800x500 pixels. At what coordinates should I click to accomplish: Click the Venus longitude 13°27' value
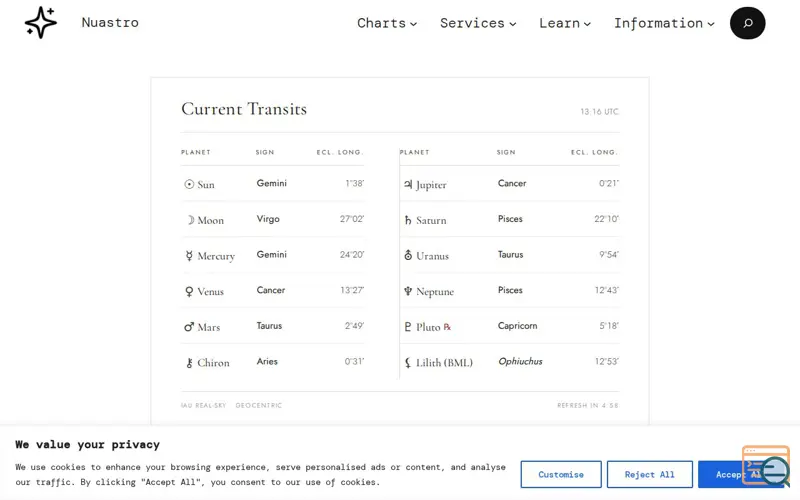(352, 290)
